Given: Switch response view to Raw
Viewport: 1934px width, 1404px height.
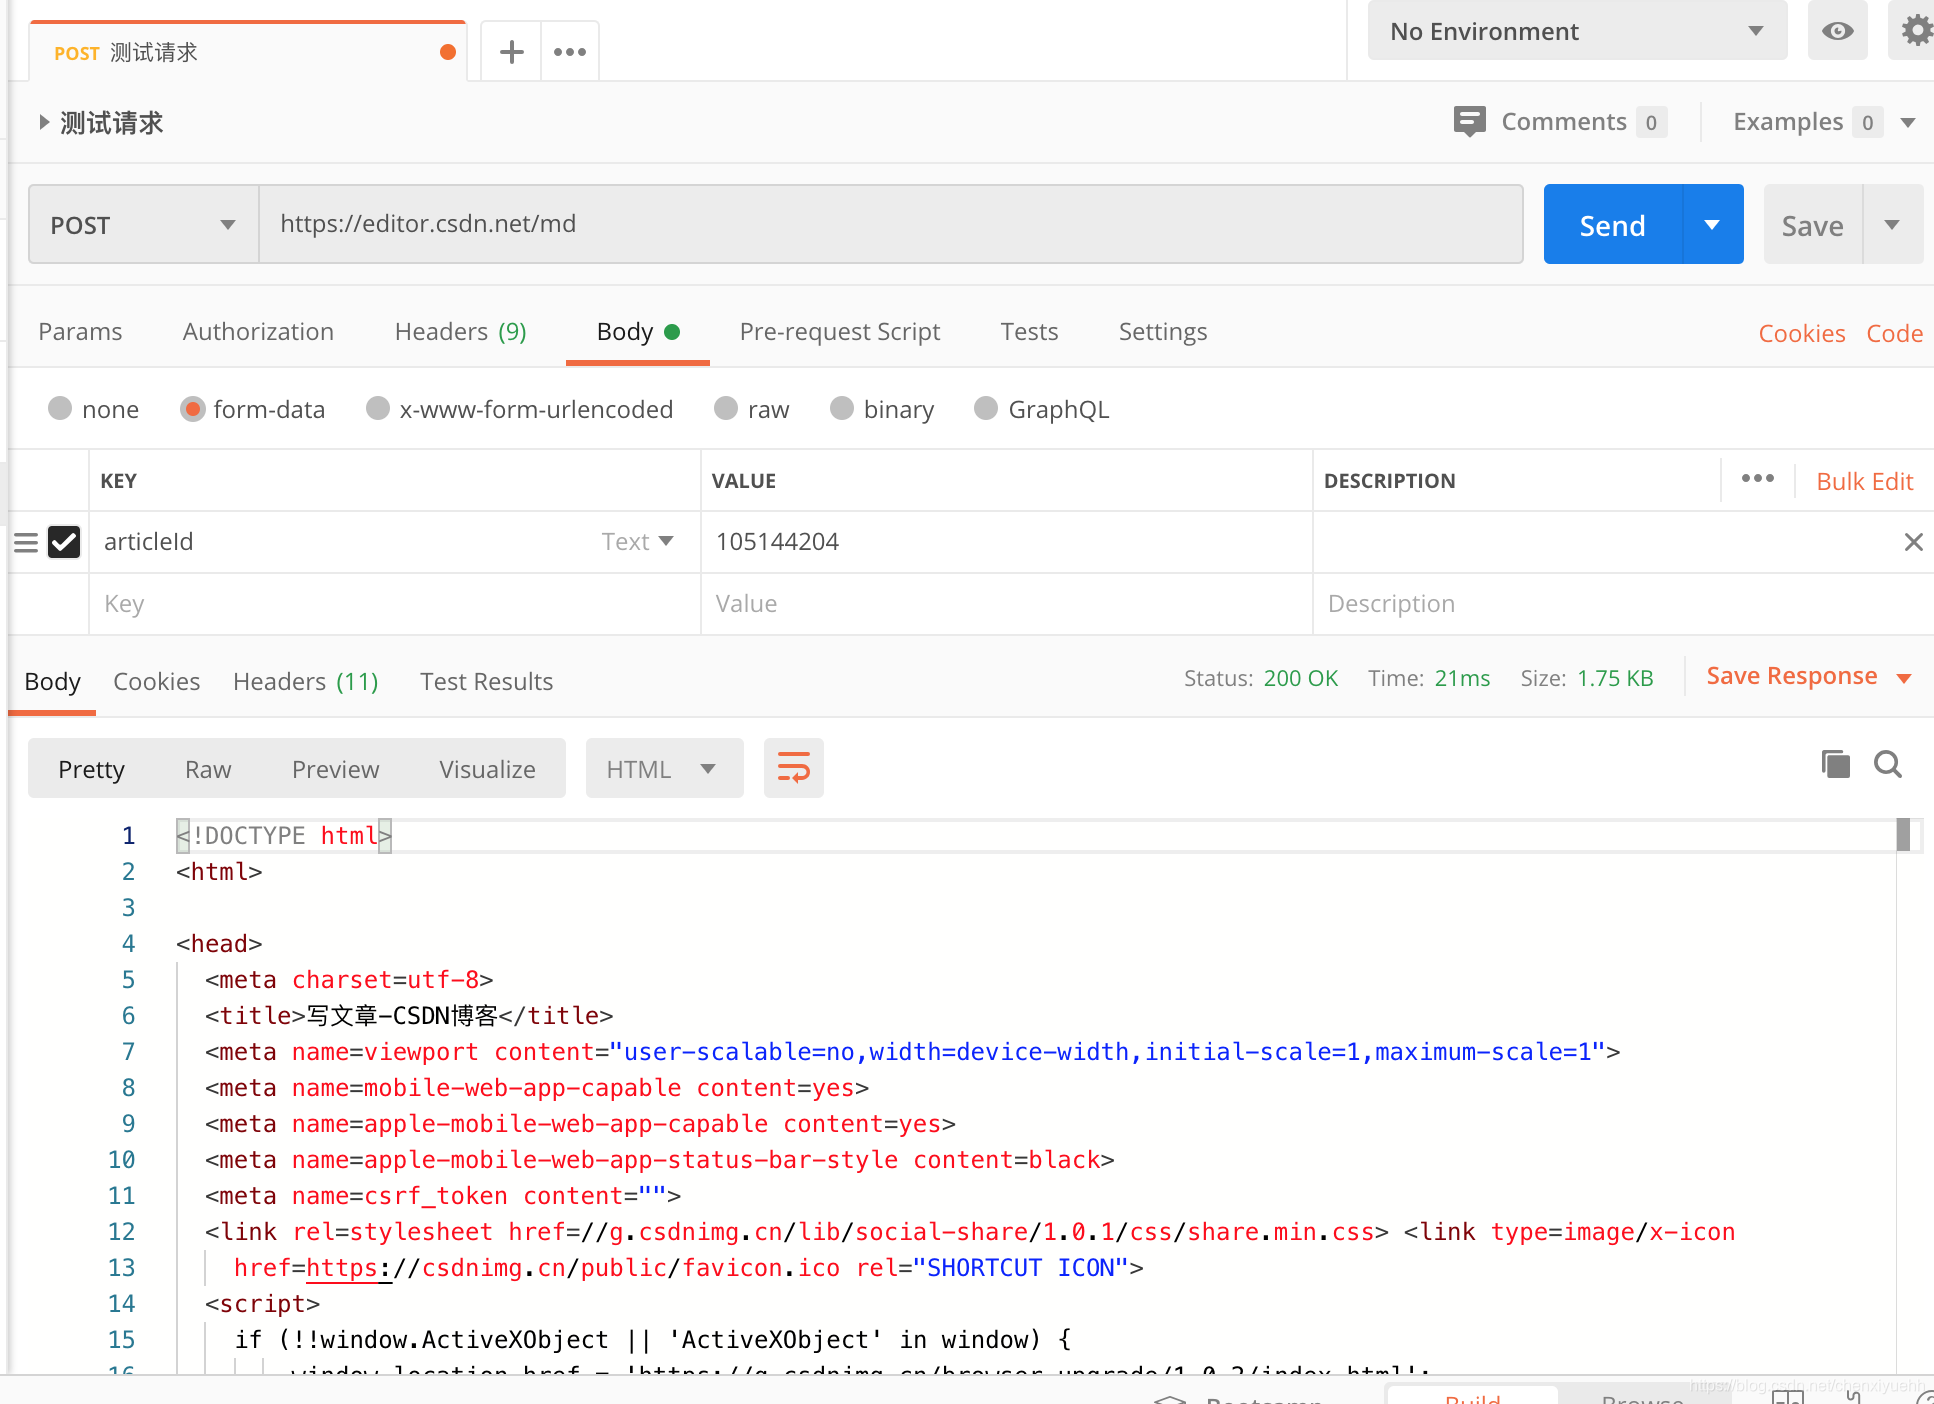Looking at the screenshot, I should pos(208,769).
